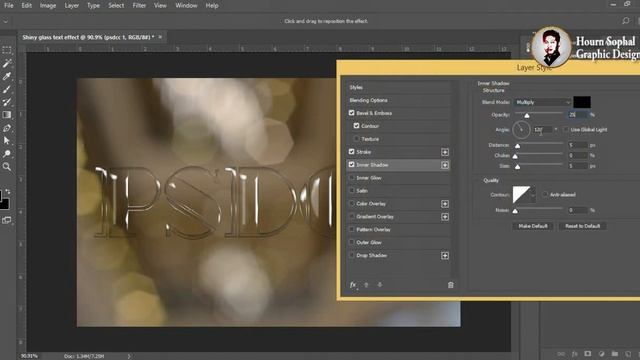The height and width of the screenshot is (360, 640).
Task: Uncheck the Inner Shadow checkbox
Action: coord(351,164)
